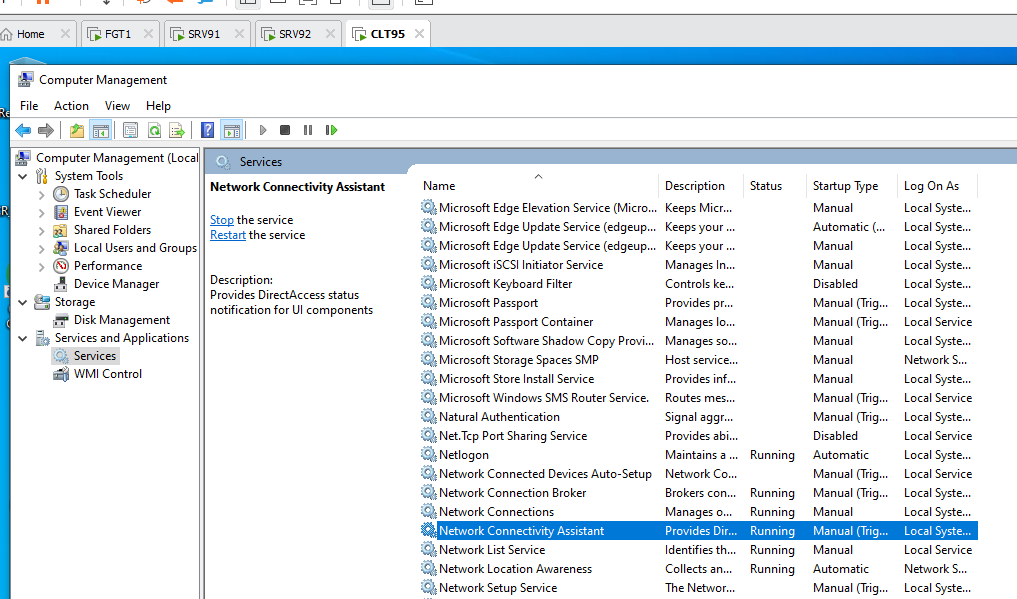Click the Stop the service link
The height and width of the screenshot is (599, 1017).
click(x=222, y=220)
